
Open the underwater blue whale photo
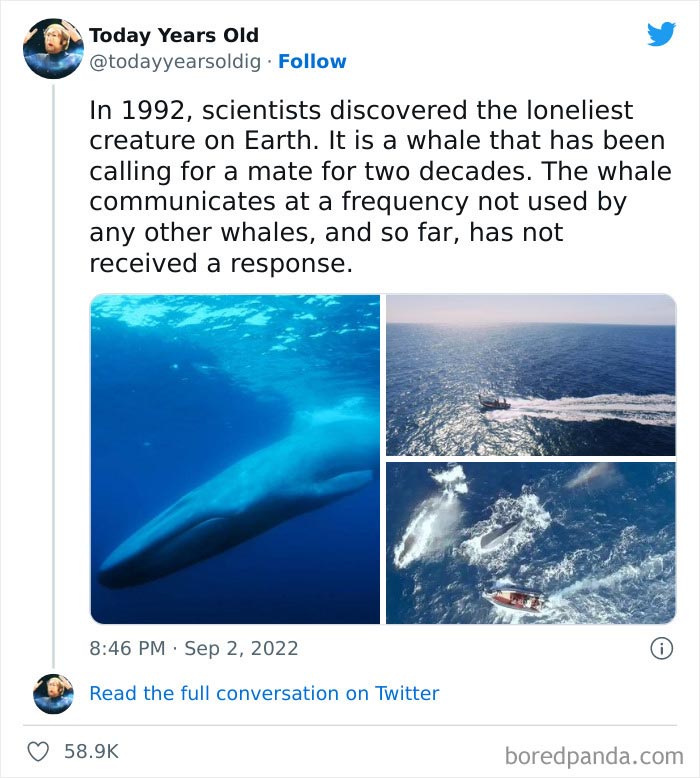(235, 459)
